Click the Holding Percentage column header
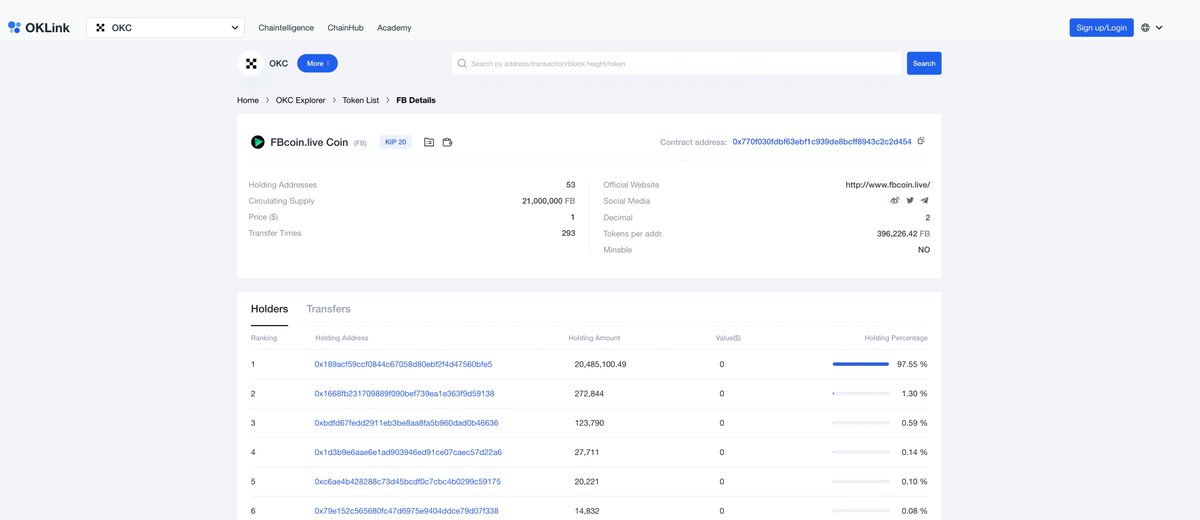1200x520 pixels. pos(896,338)
